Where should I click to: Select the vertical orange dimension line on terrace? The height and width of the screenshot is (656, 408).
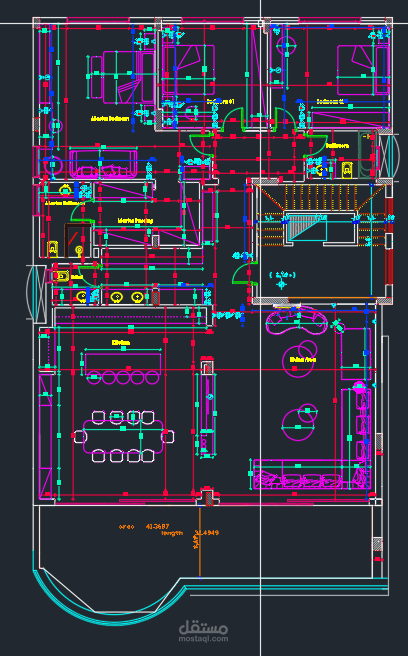pyautogui.click(x=200, y=542)
